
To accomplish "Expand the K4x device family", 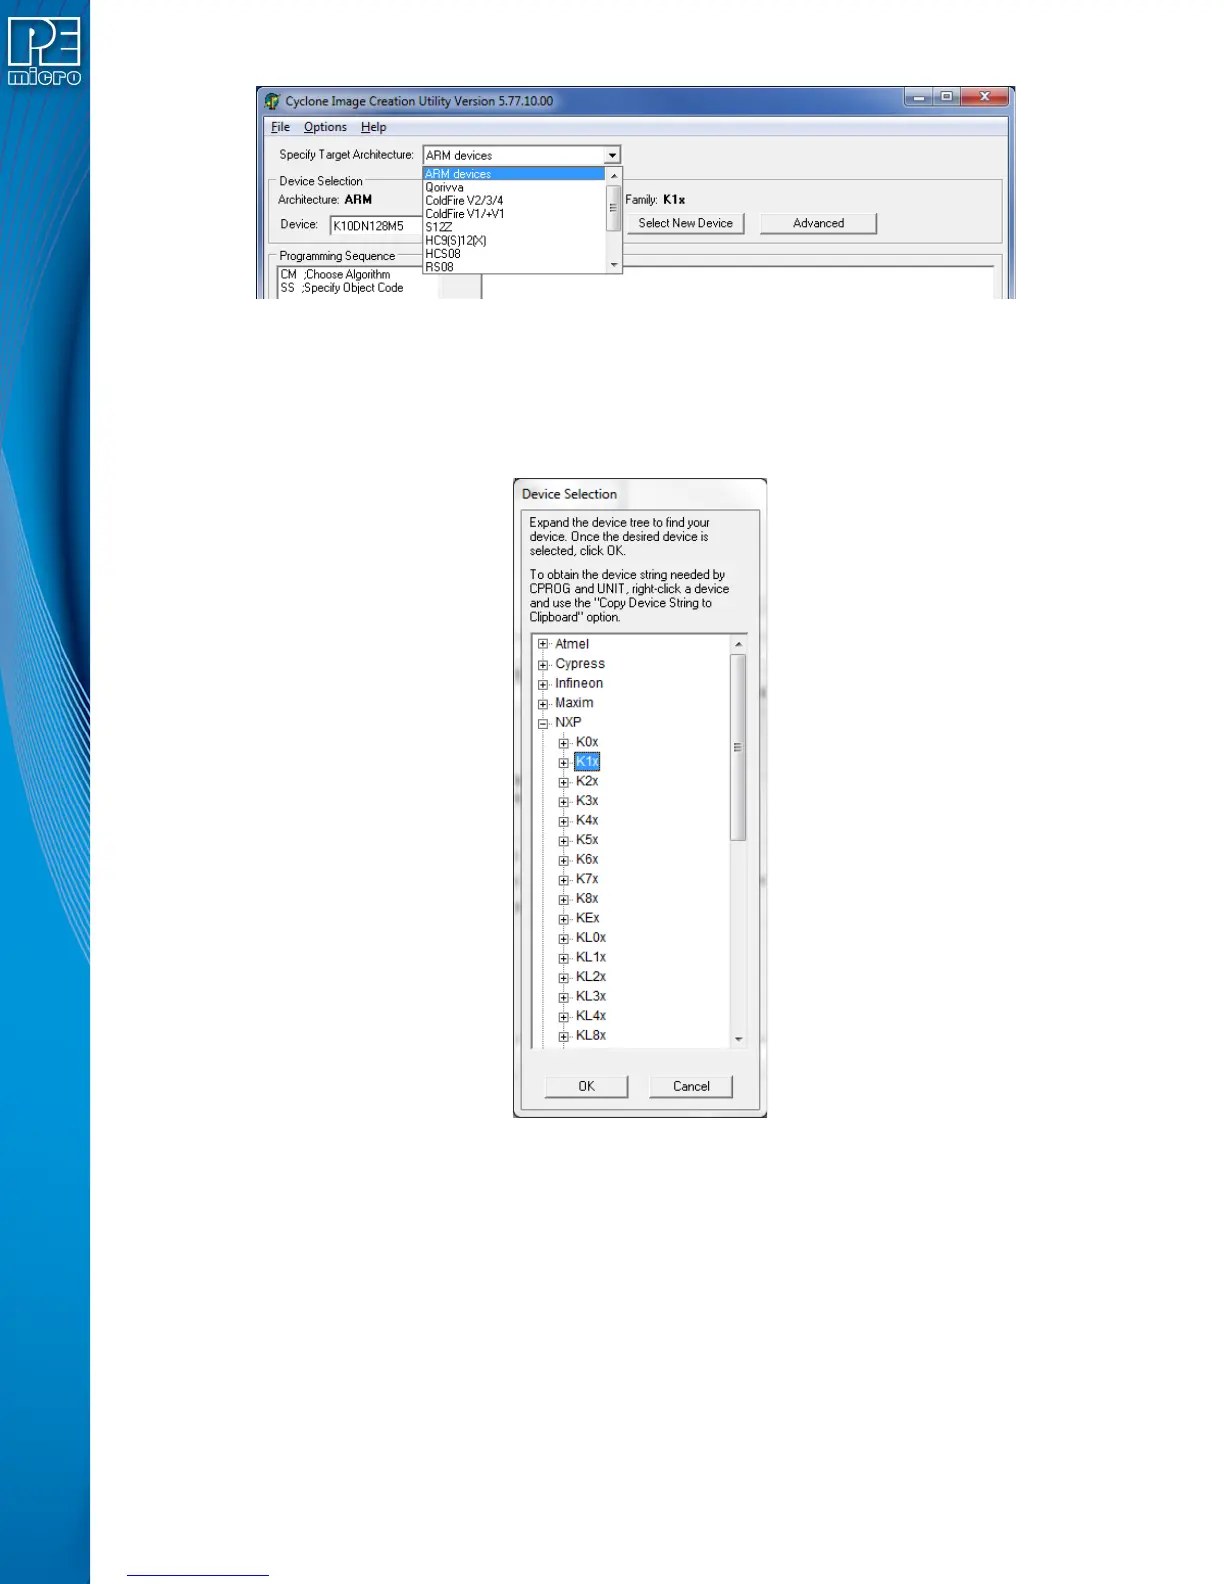I will click(x=564, y=821).
